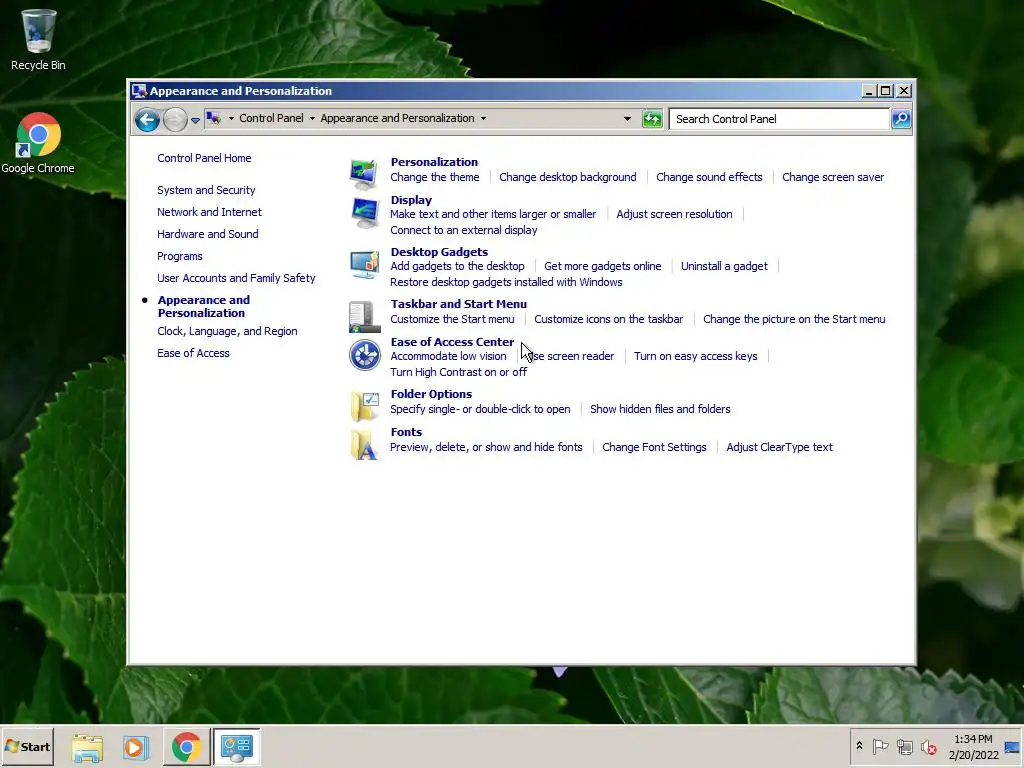Open Recycle Bin on the desktop

pyautogui.click(x=38, y=40)
